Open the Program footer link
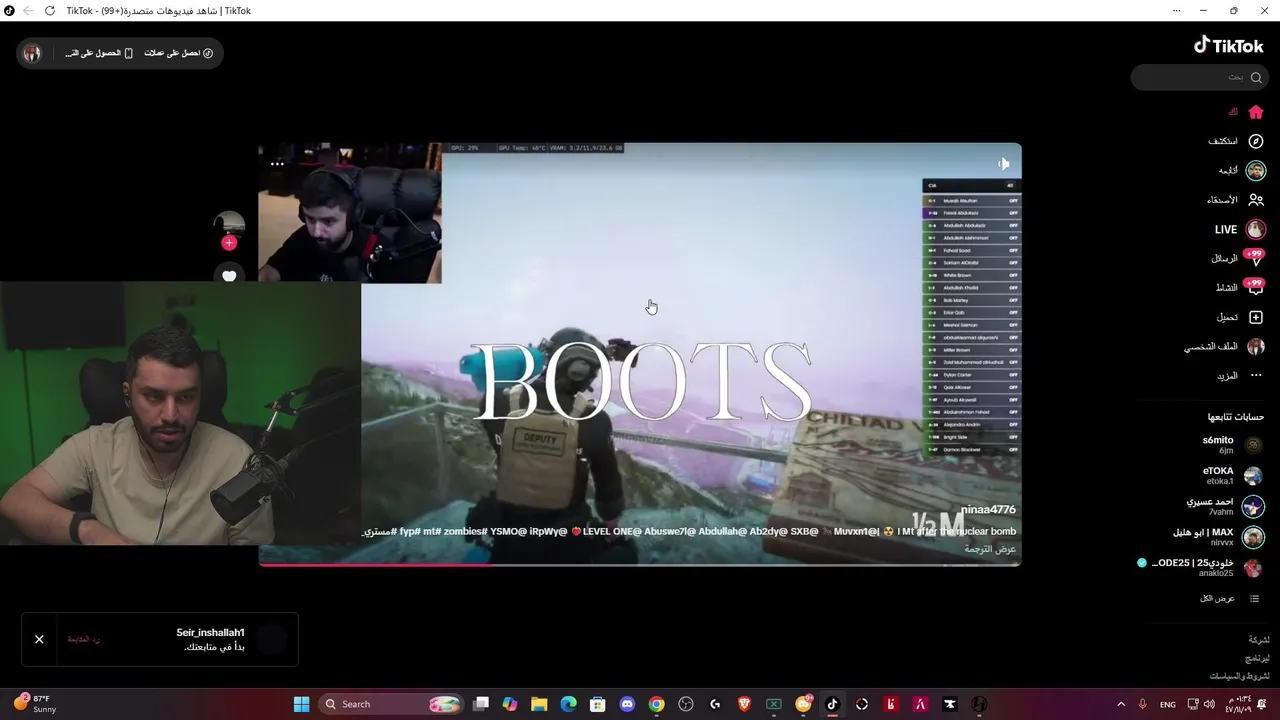1280x720 pixels. point(1257,659)
